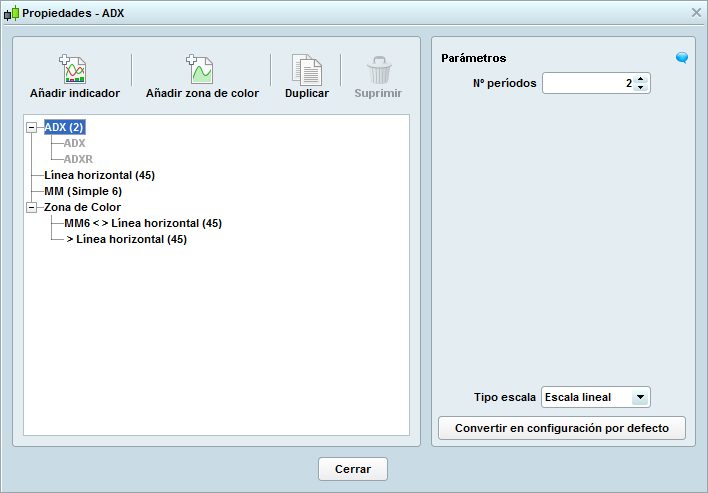Click the Suprimir trash icon

point(378,70)
